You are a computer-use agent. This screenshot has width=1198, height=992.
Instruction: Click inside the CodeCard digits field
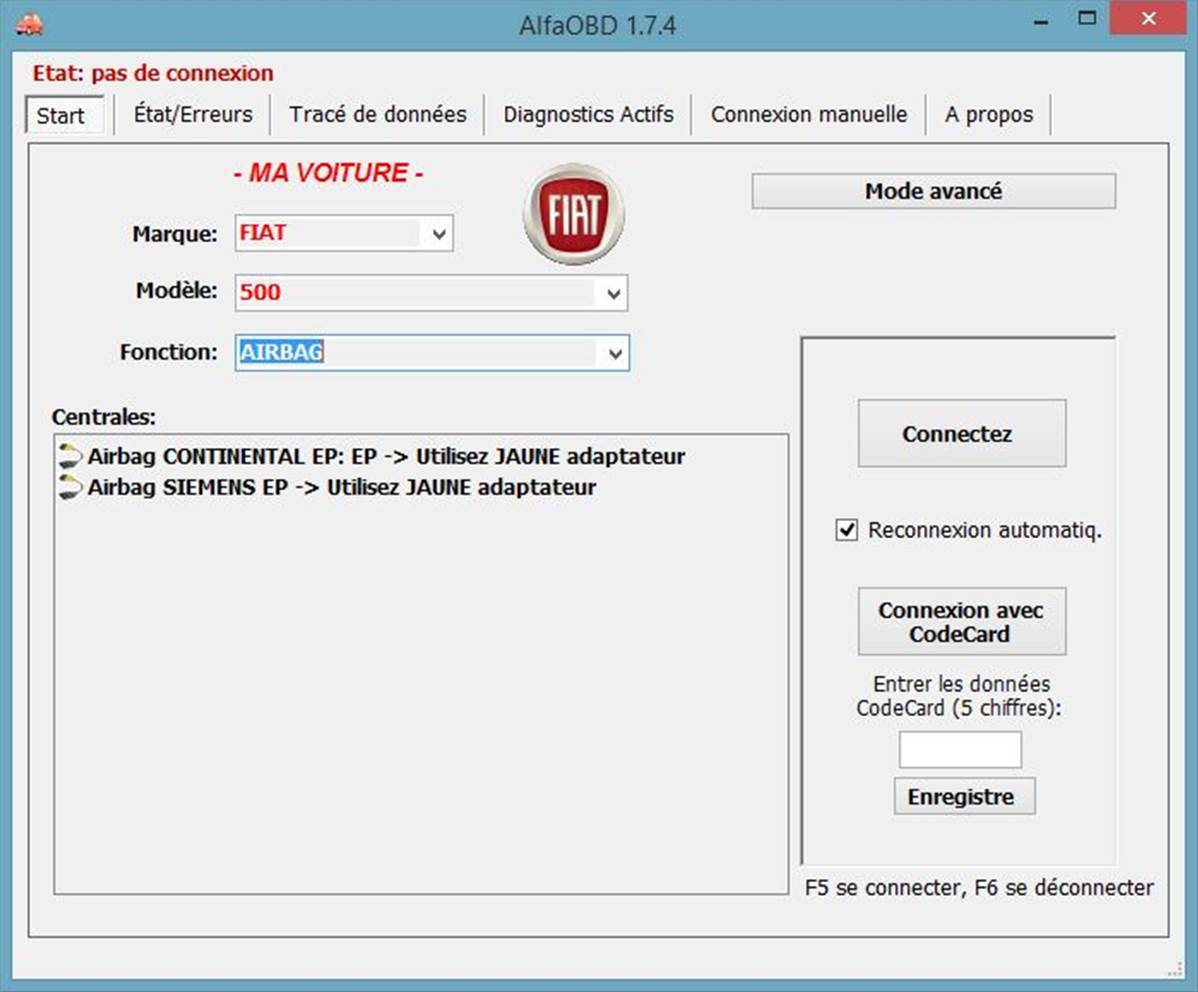960,748
